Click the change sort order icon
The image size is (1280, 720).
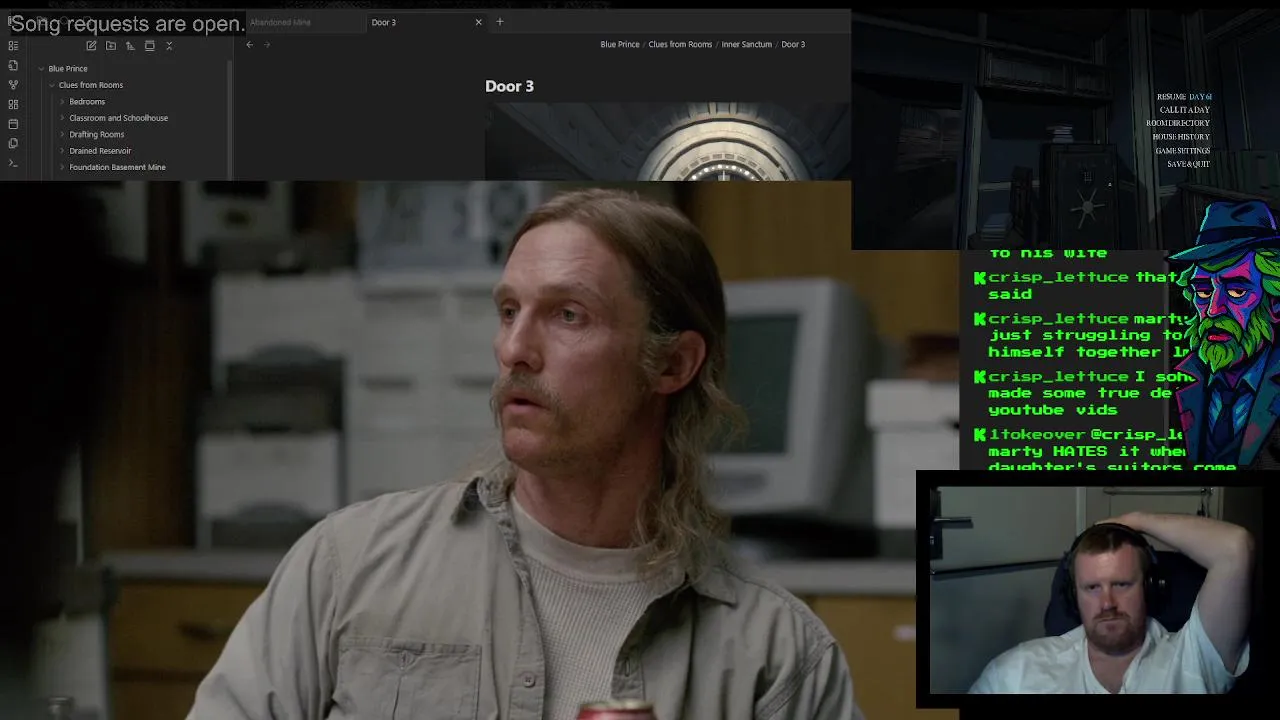pos(130,45)
